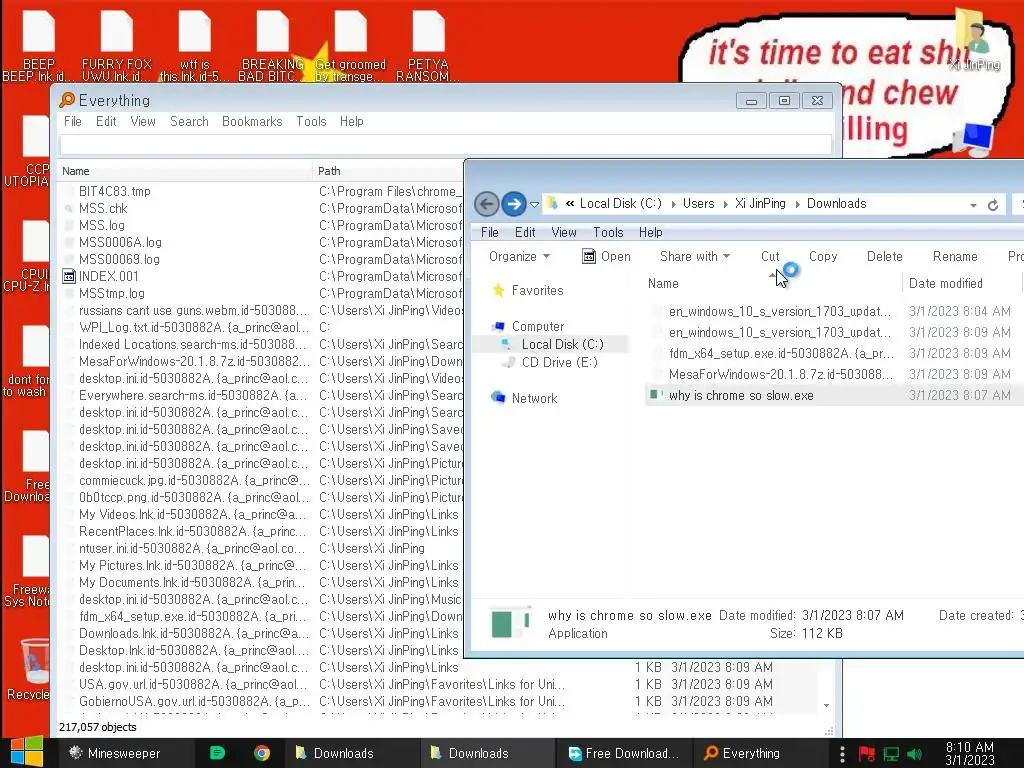Open Recycle Bin desktop icon

point(29,669)
